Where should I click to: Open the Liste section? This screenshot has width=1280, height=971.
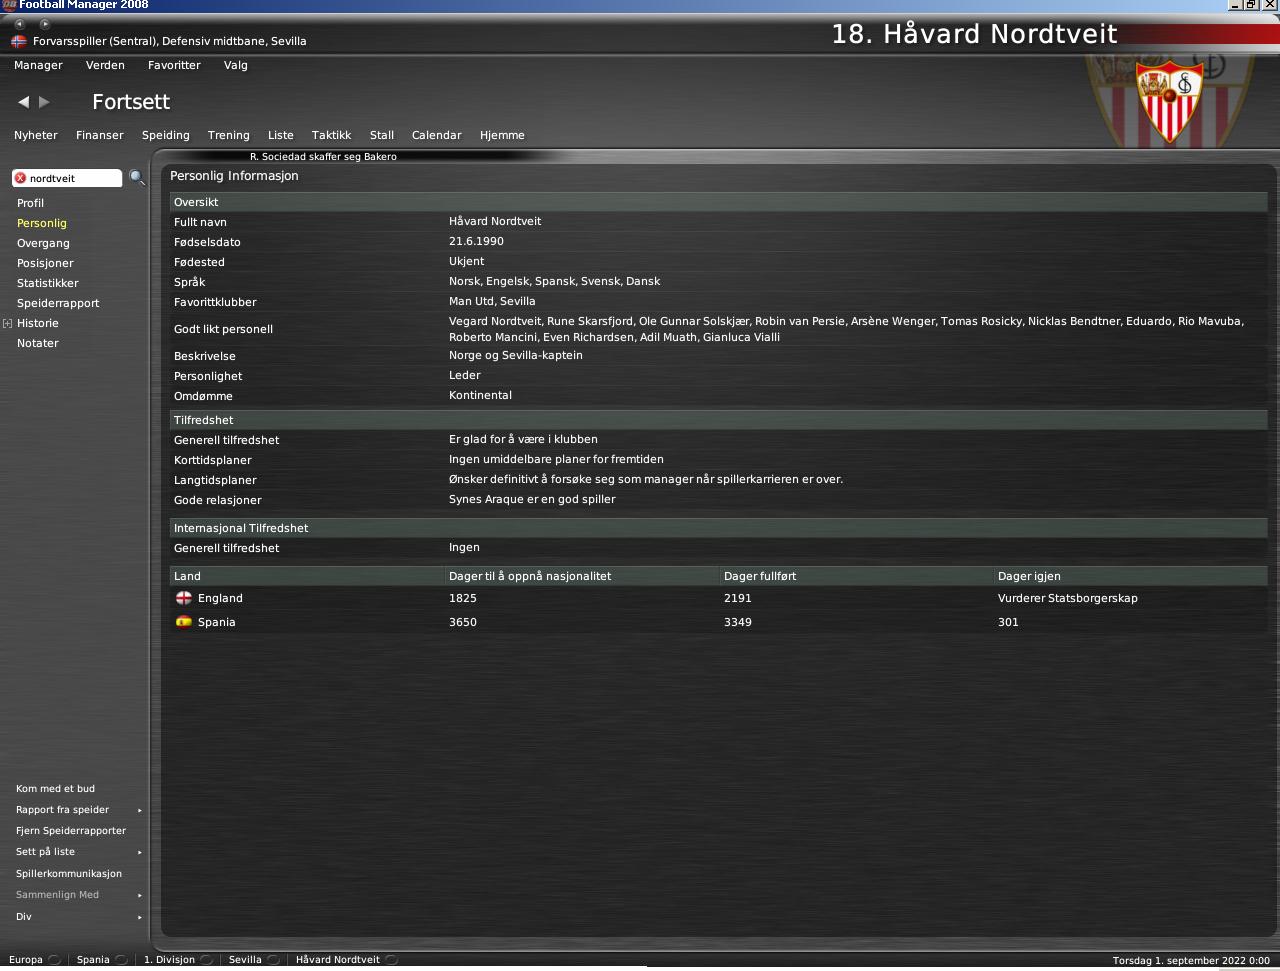281,135
